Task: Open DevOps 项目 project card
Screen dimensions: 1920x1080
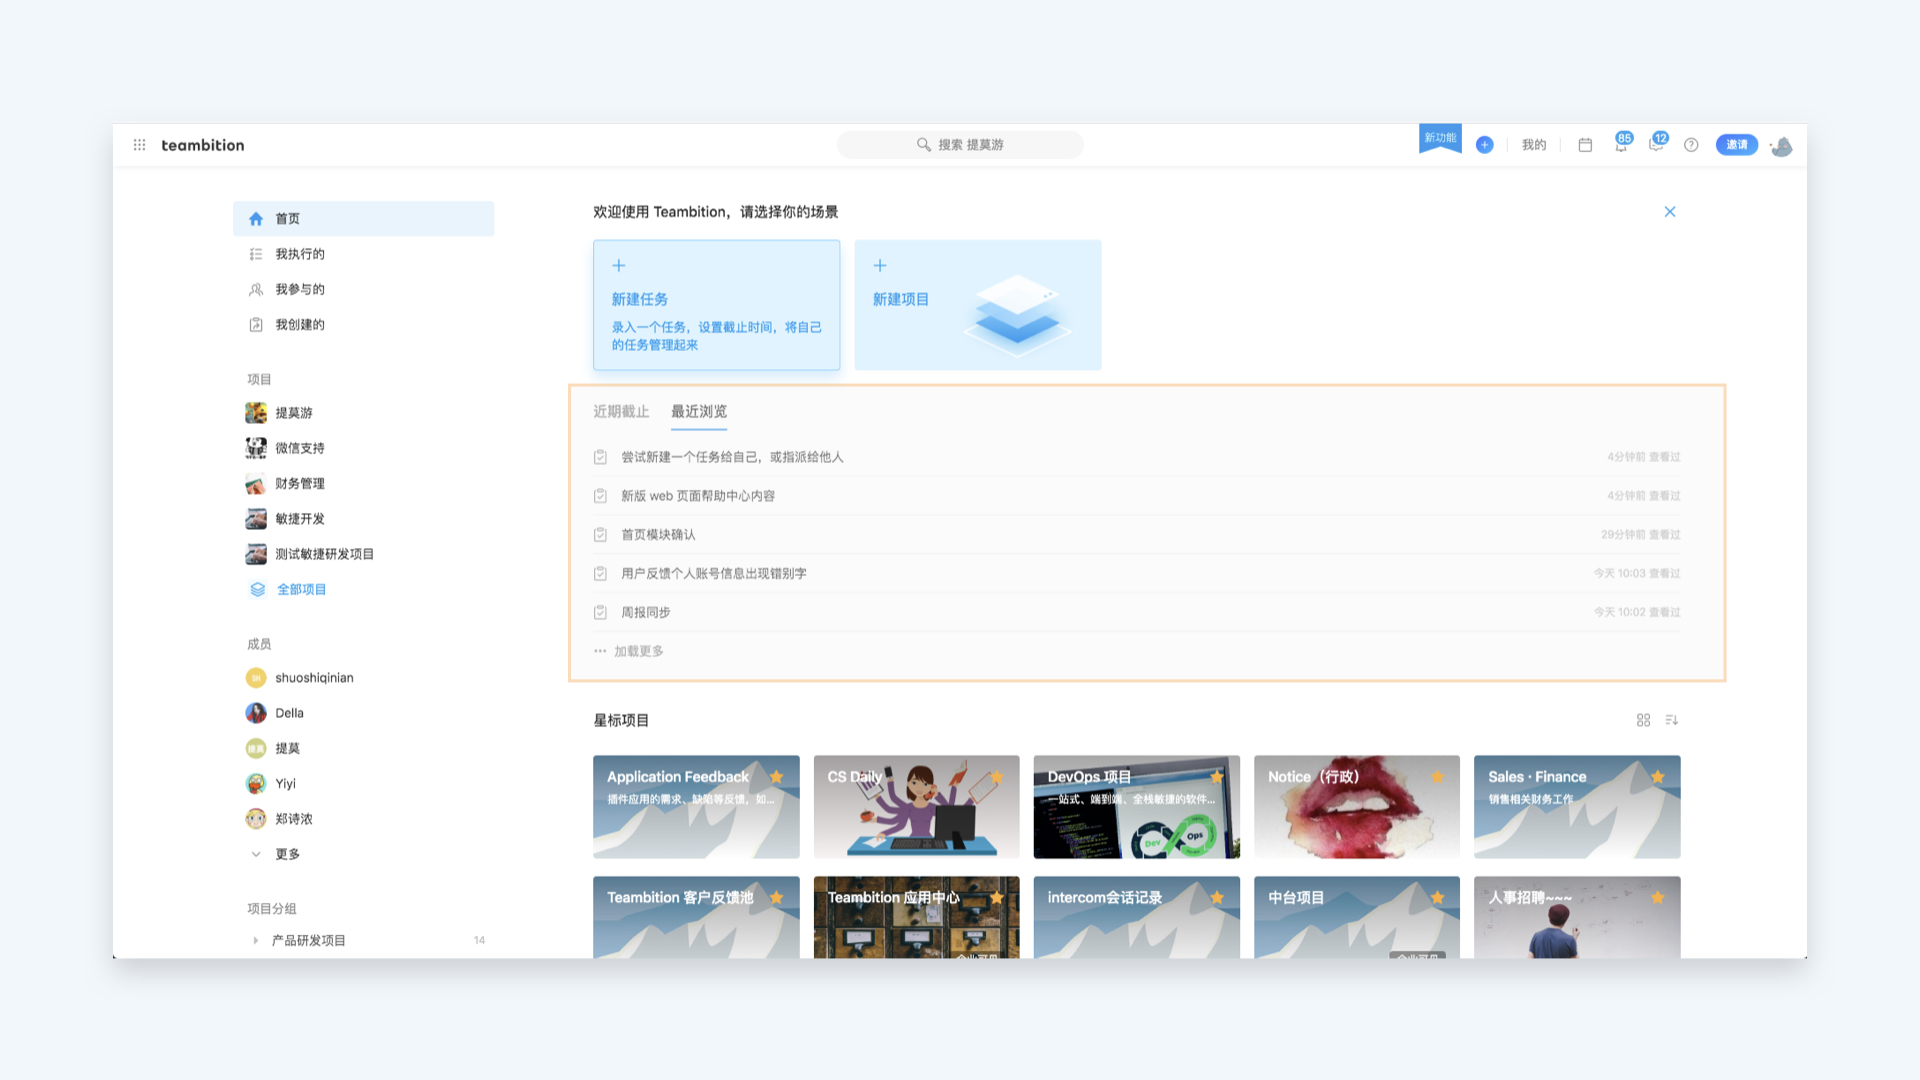Action: pos(1136,807)
